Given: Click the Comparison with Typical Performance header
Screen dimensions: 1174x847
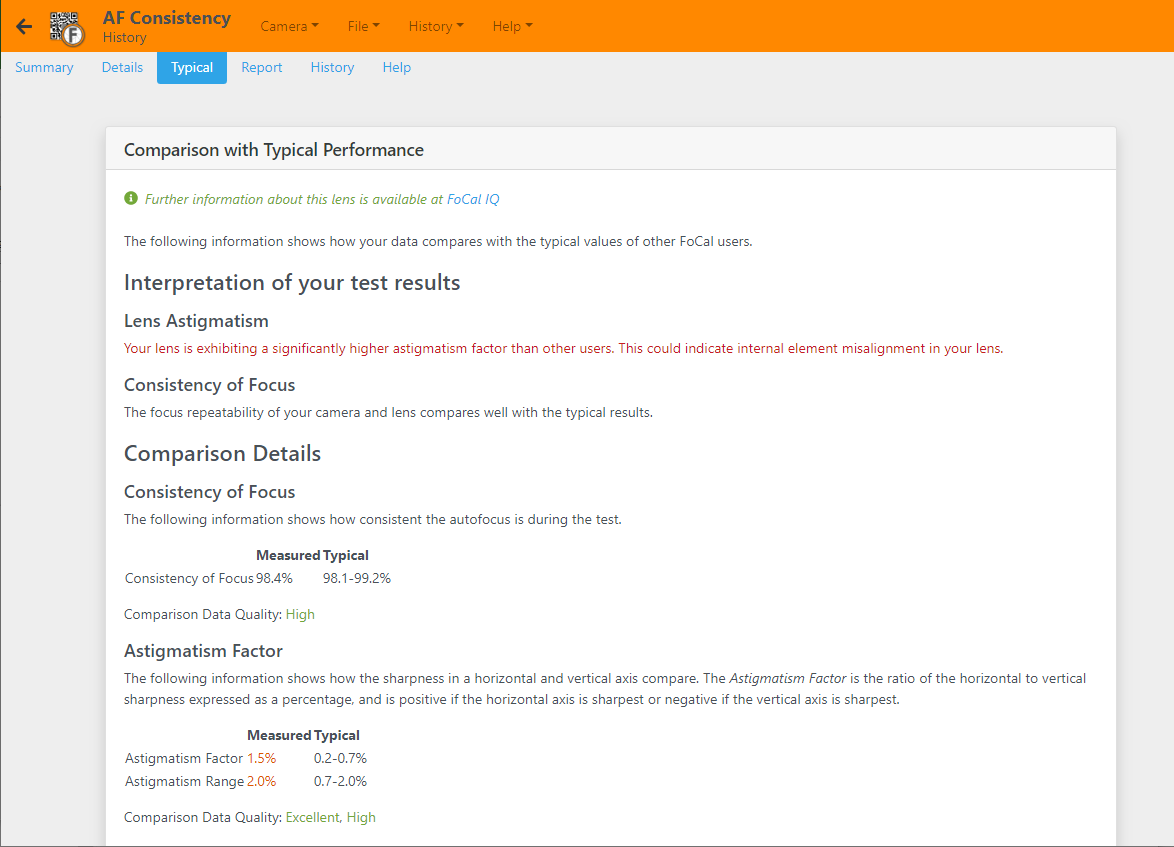Looking at the screenshot, I should coord(274,150).
